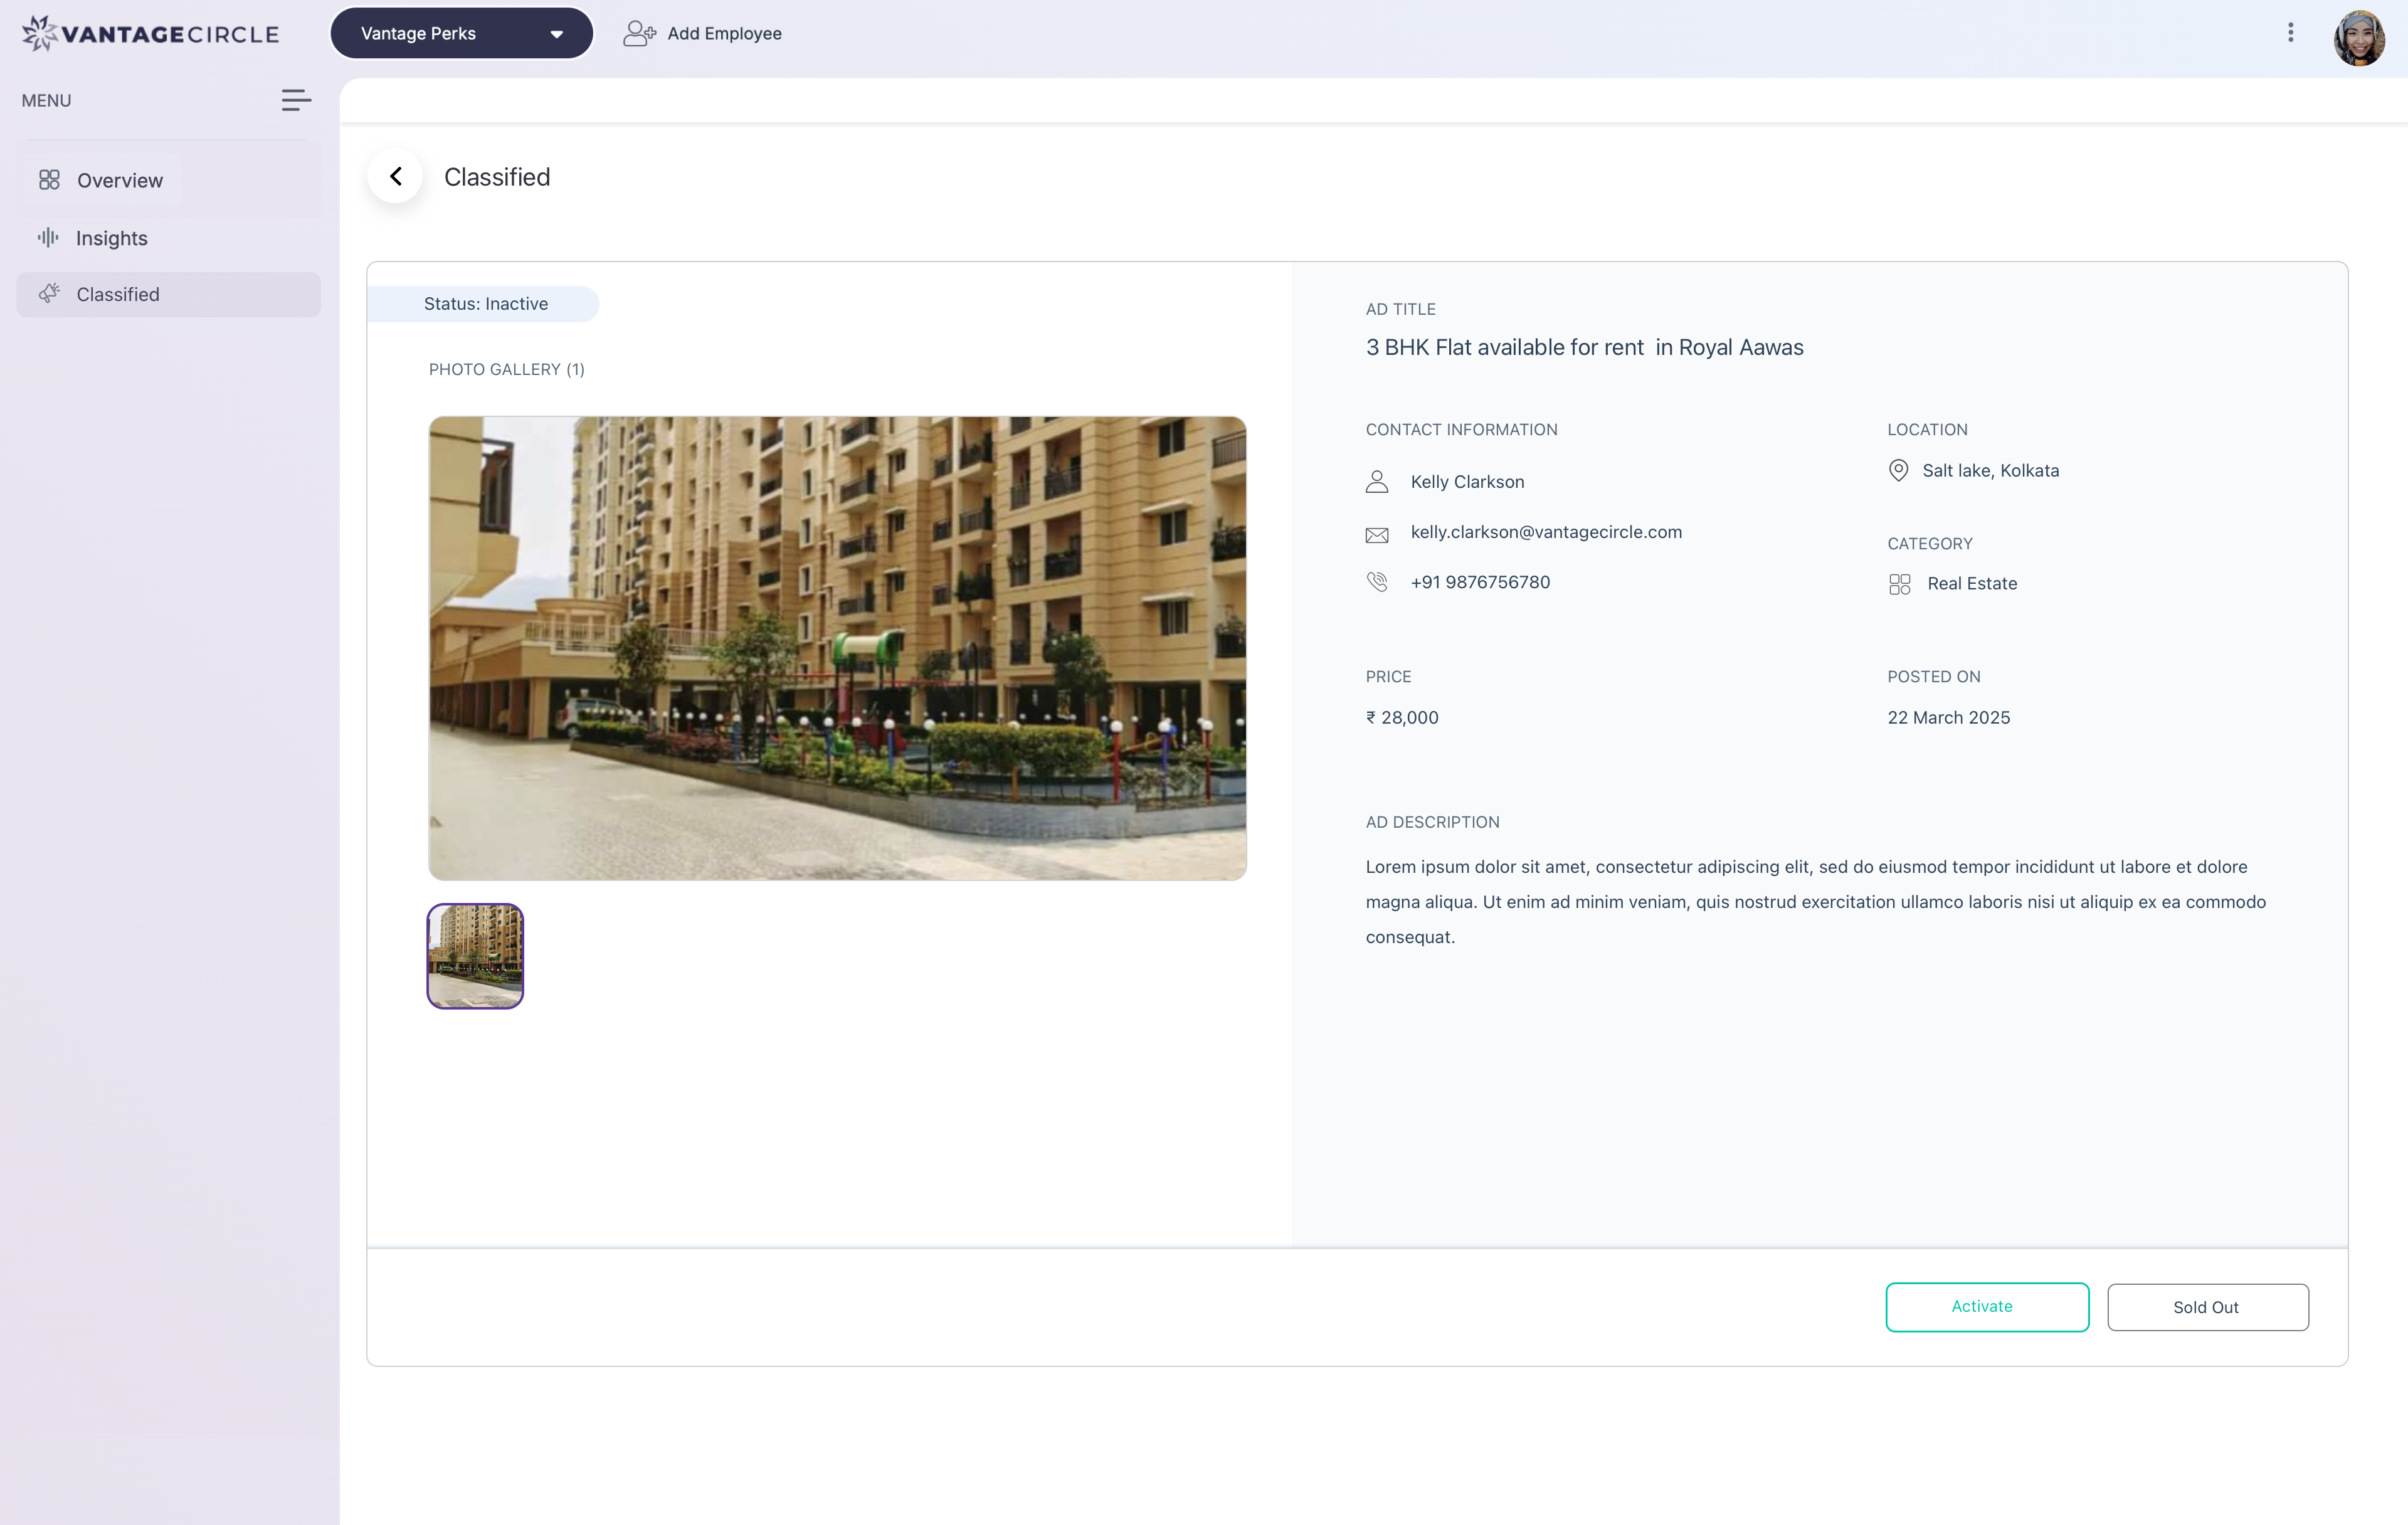Click the user profile avatar
The width and height of the screenshot is (2408, 1525).
pos(2358,38)
